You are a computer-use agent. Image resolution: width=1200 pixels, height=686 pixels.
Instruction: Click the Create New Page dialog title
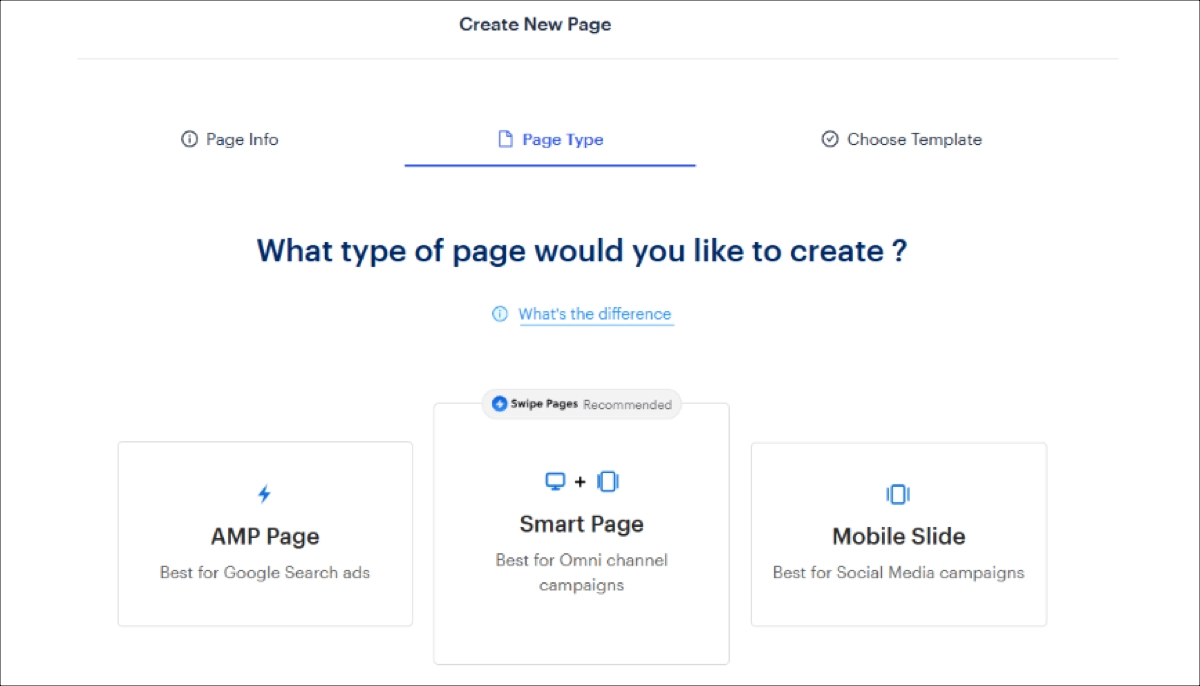click(x=534, y=23)
